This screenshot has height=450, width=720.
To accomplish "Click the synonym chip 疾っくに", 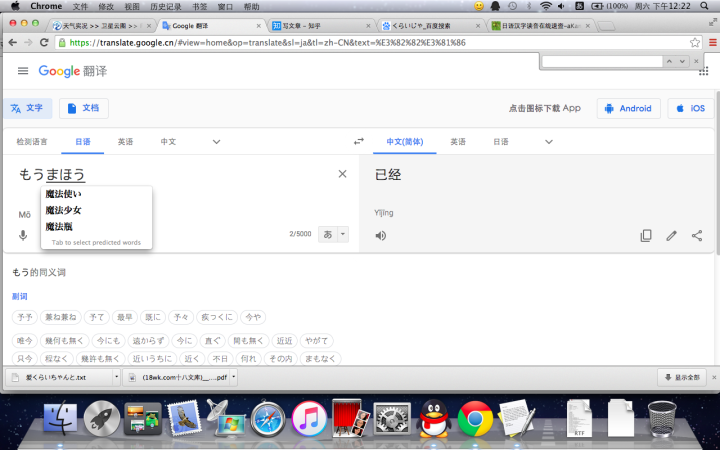I will pos(217,317).
